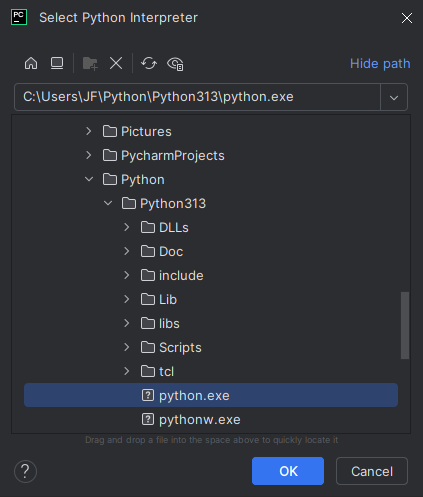Image resolution: width=423 pixels, height=497 pixels.
Task: Click the vertical scrollbar thumb
Action: tap(405, 325)
